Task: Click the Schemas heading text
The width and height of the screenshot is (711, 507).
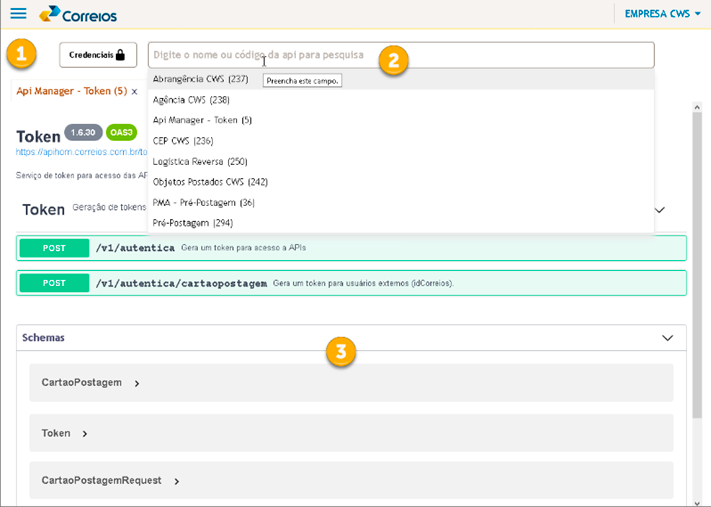Action: [44, 338]
